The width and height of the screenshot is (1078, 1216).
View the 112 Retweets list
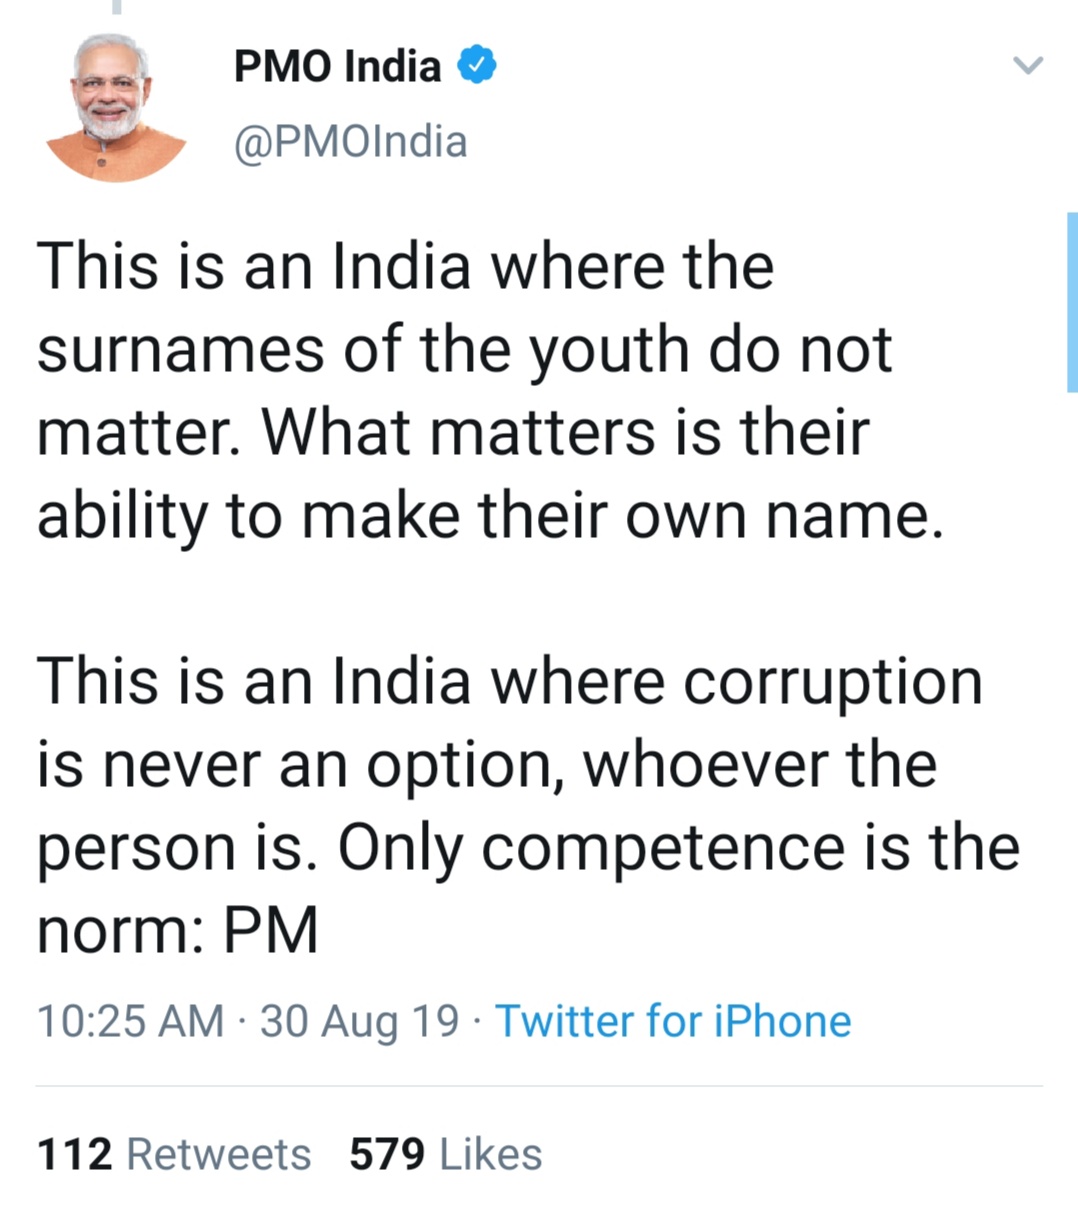click(x=174, y=1154)
